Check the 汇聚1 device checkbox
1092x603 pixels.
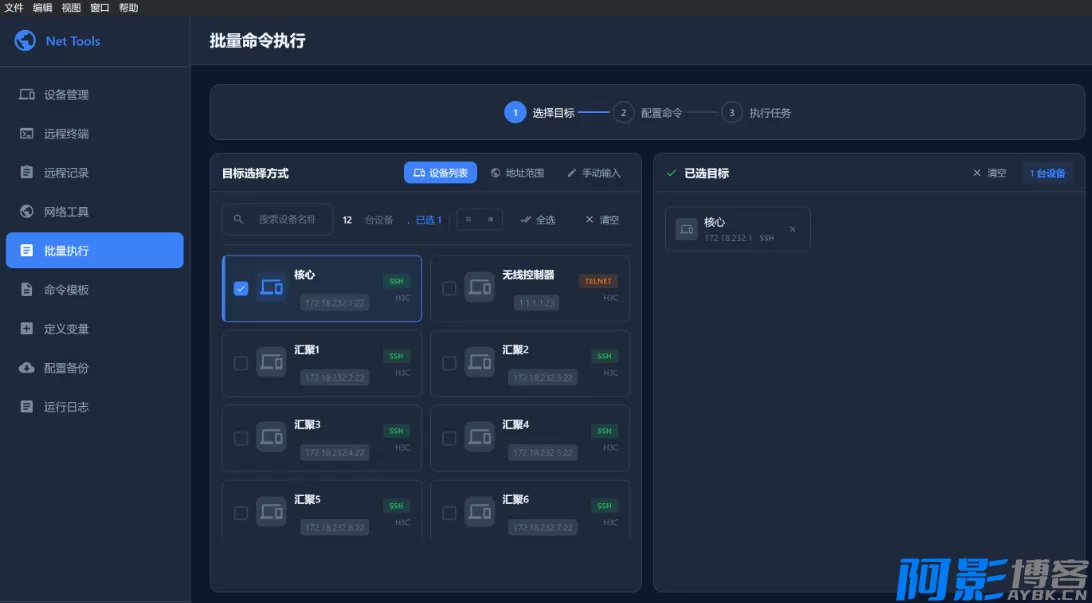point(241,363)
